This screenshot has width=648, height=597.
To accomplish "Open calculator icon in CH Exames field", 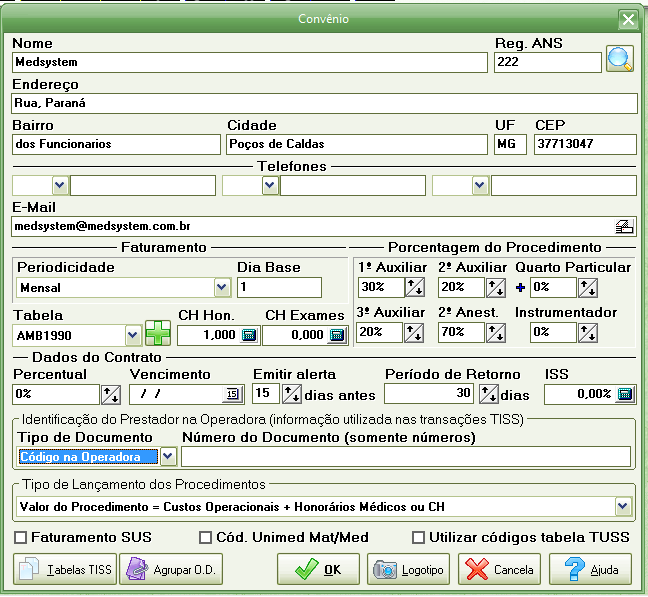I will point(337,335).
